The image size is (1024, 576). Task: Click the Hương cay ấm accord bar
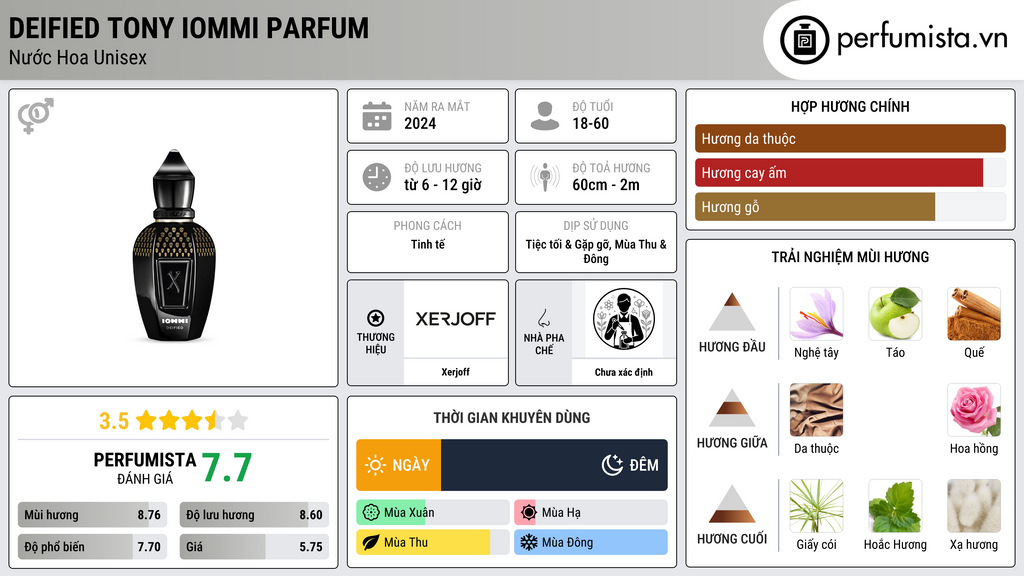[x=850, y=173]
